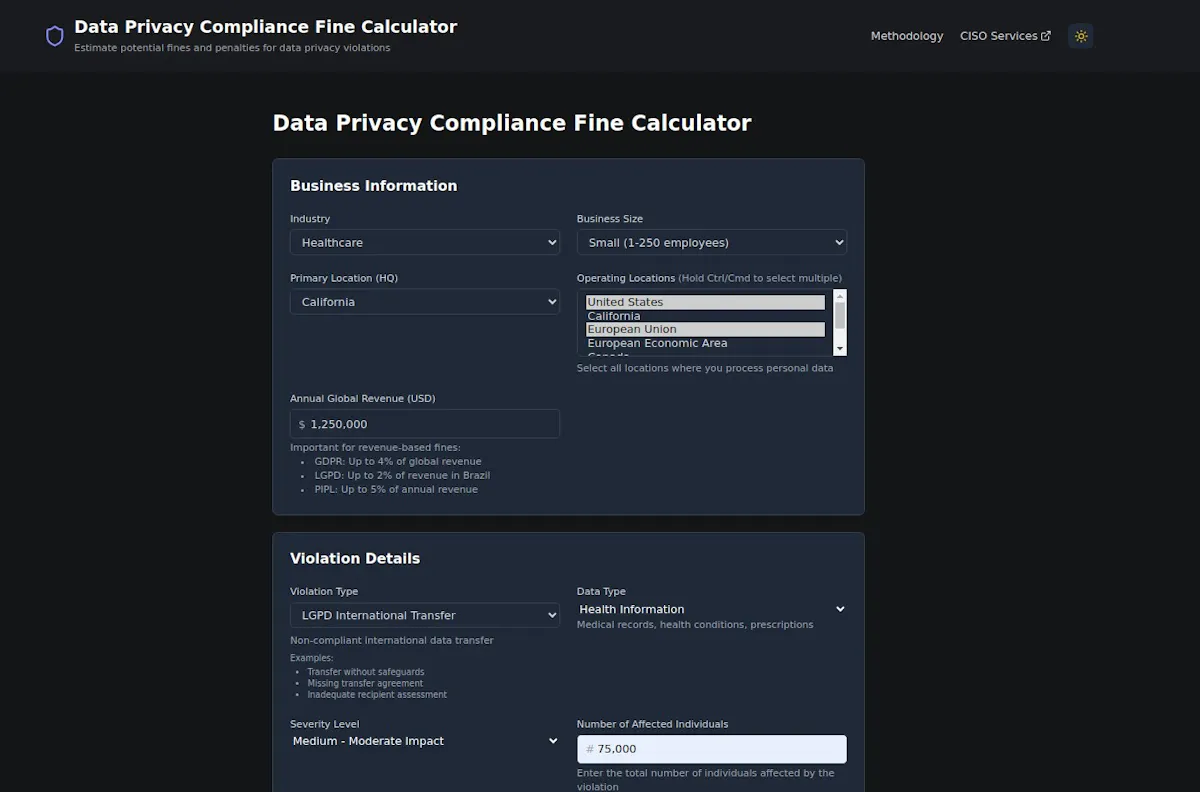
Task: Click the shield logo icon
Action: [x=55, y=36]
